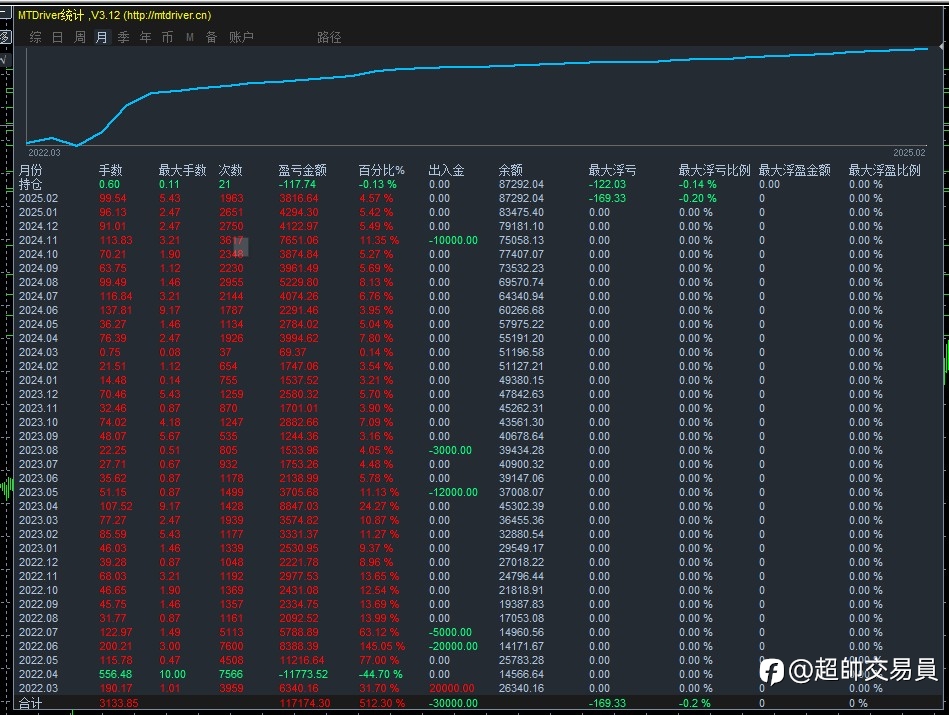The height and width of the screenshot is (715, 949).
Task: Switch to the 季 quarterly tab
Action: coord(123,38)
